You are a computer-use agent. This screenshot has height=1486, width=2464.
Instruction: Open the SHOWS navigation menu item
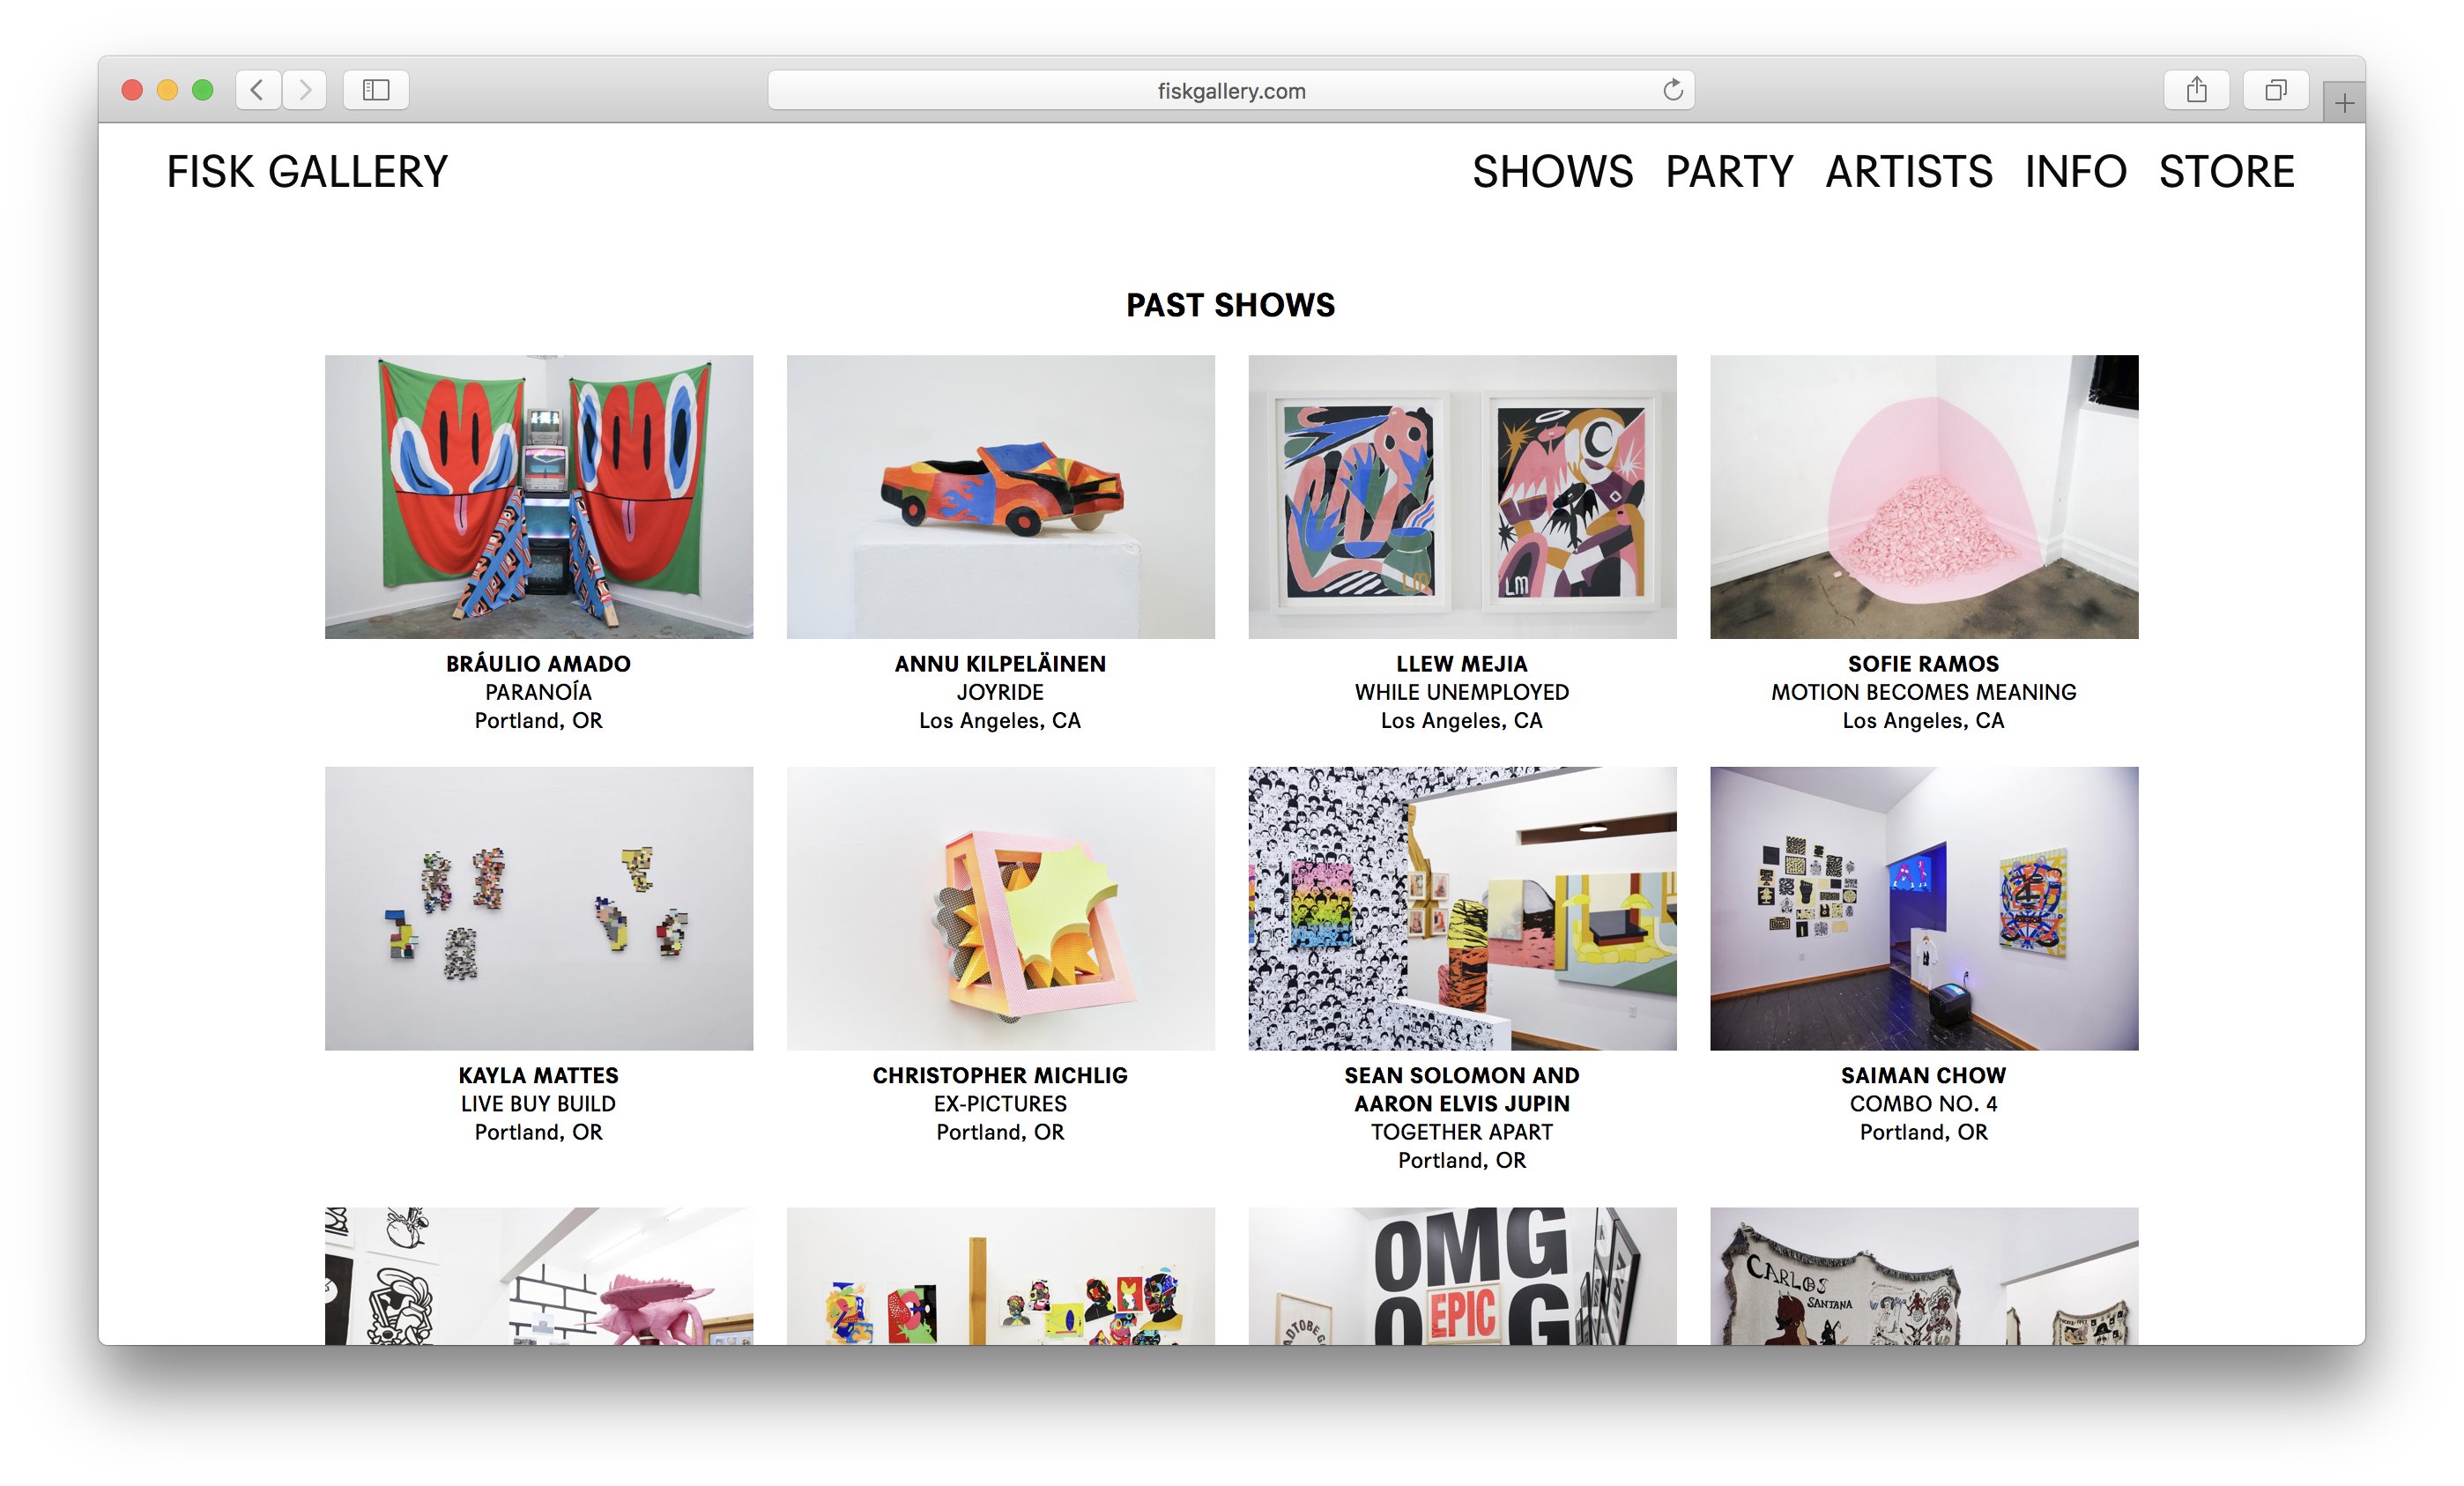[1552, 172]
